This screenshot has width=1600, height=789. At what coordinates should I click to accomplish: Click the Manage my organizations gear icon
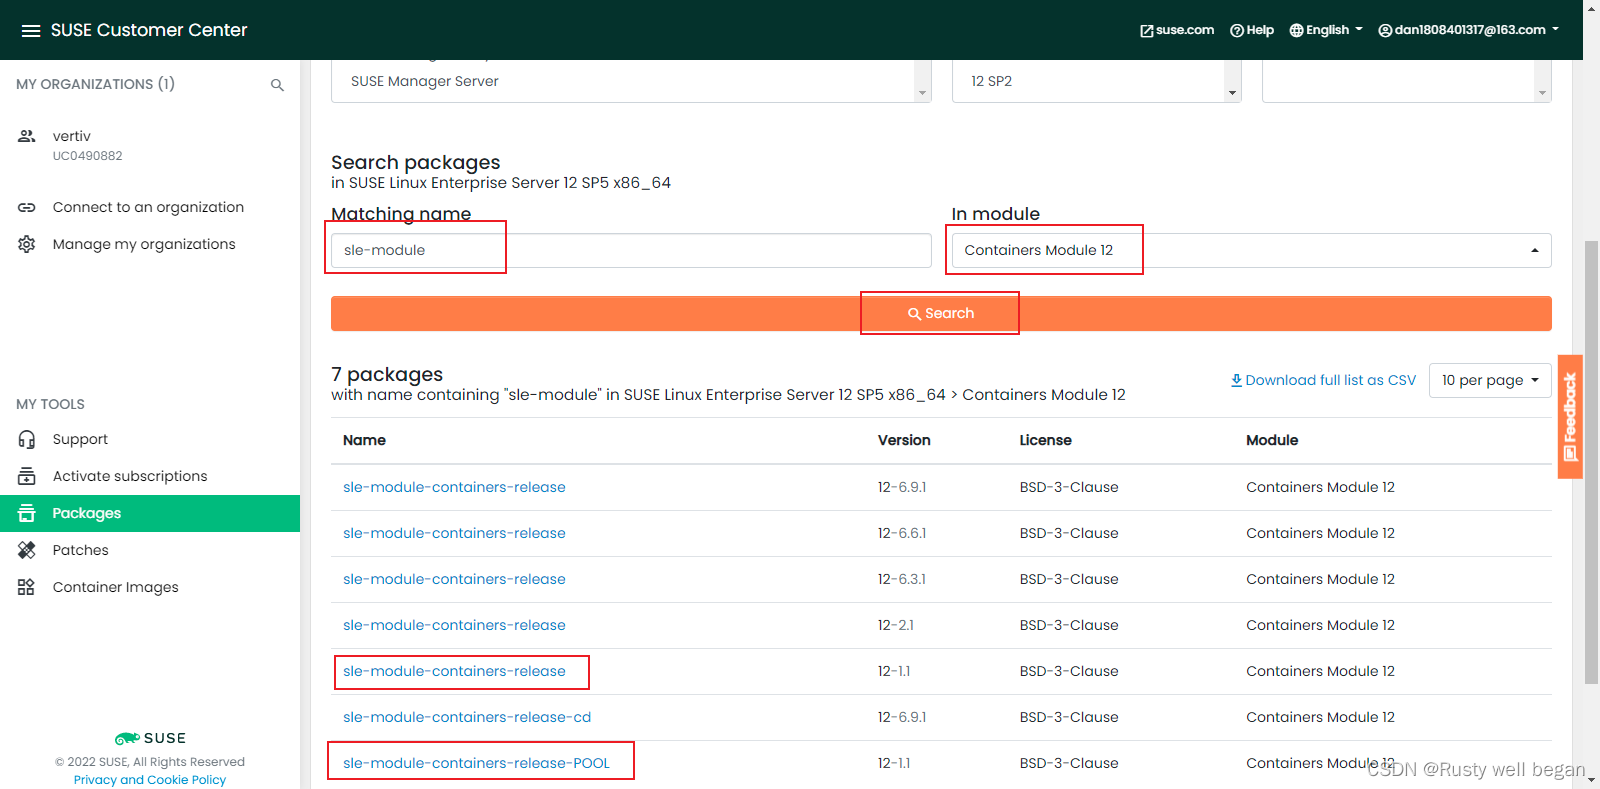(27, 244)
